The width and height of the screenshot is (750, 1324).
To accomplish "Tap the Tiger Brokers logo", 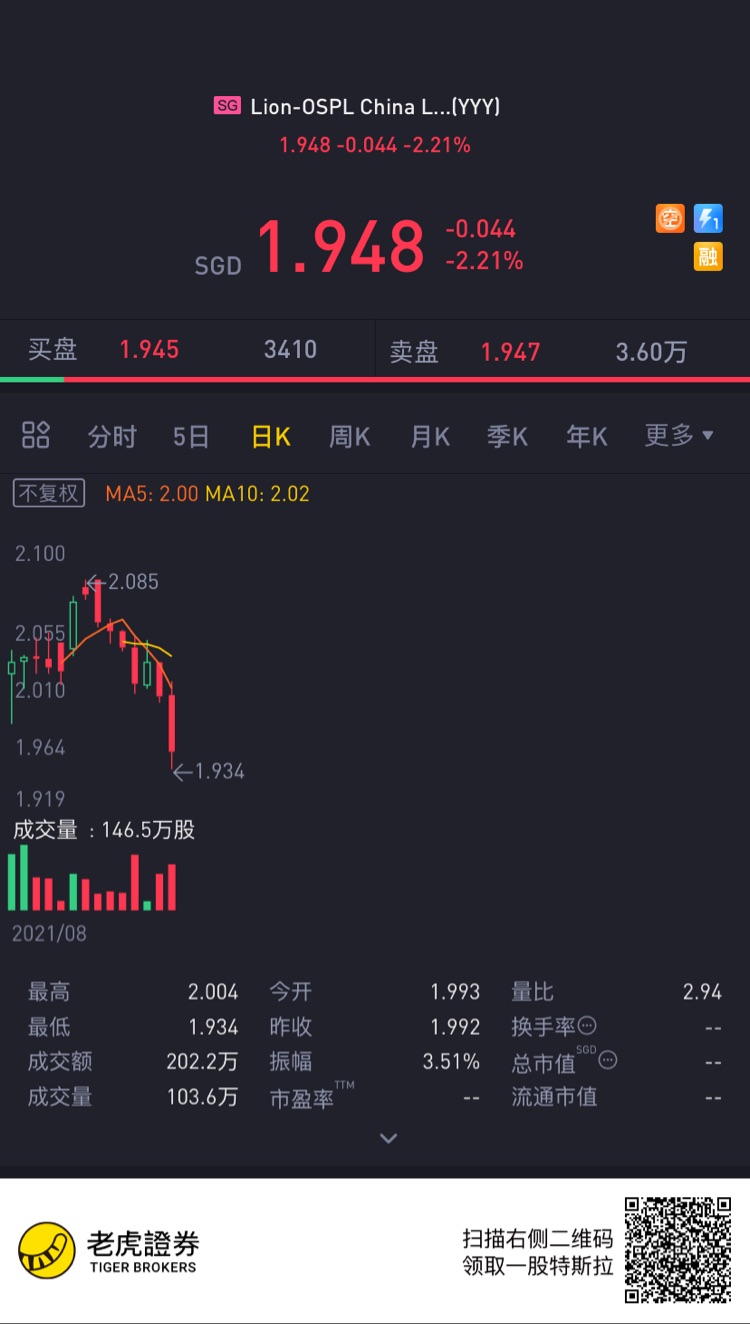I will pyautogui.click(x=109, y=1251).
